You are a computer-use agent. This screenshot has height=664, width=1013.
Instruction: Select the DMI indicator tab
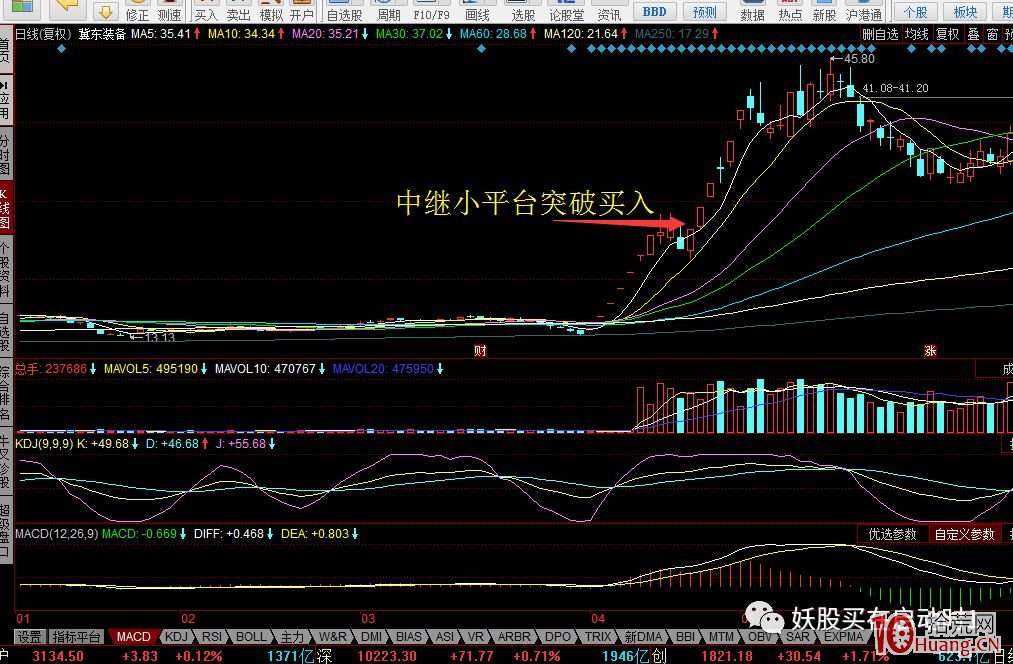coord(371,637)
